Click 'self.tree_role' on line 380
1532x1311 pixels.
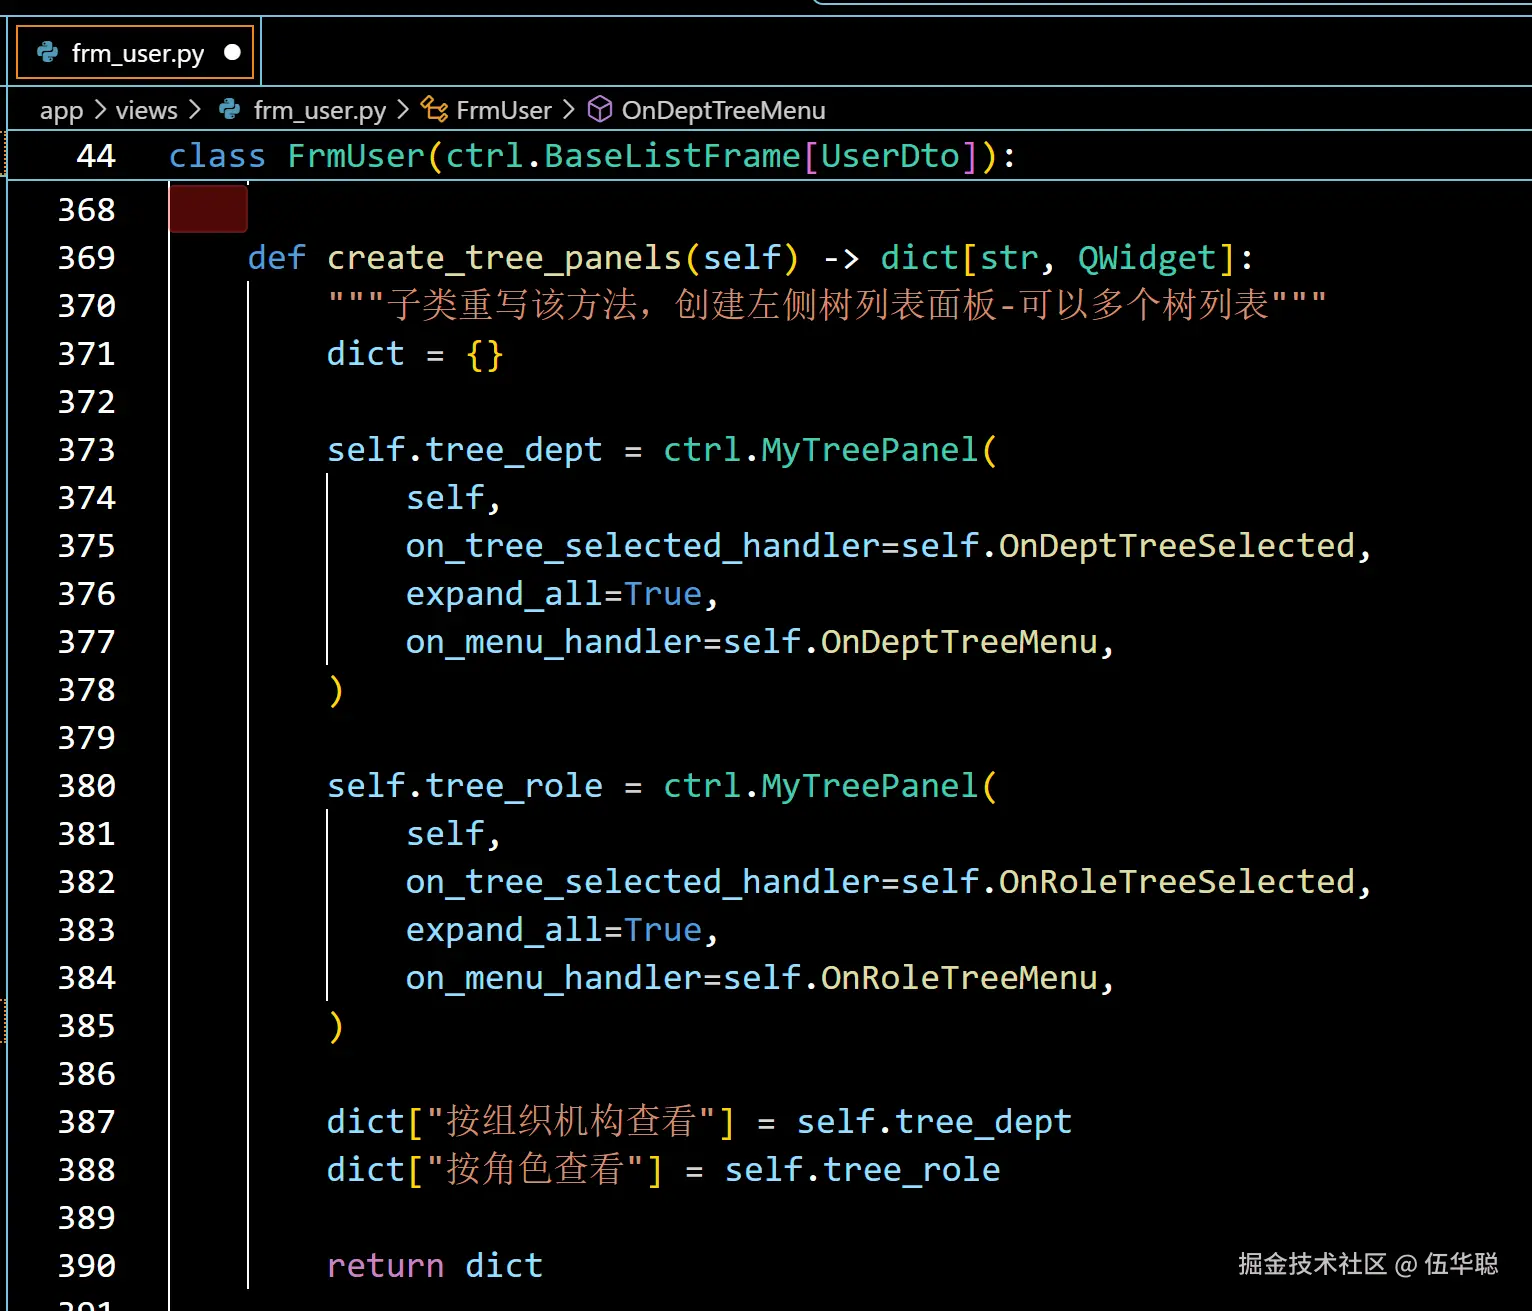click(465, 786)
